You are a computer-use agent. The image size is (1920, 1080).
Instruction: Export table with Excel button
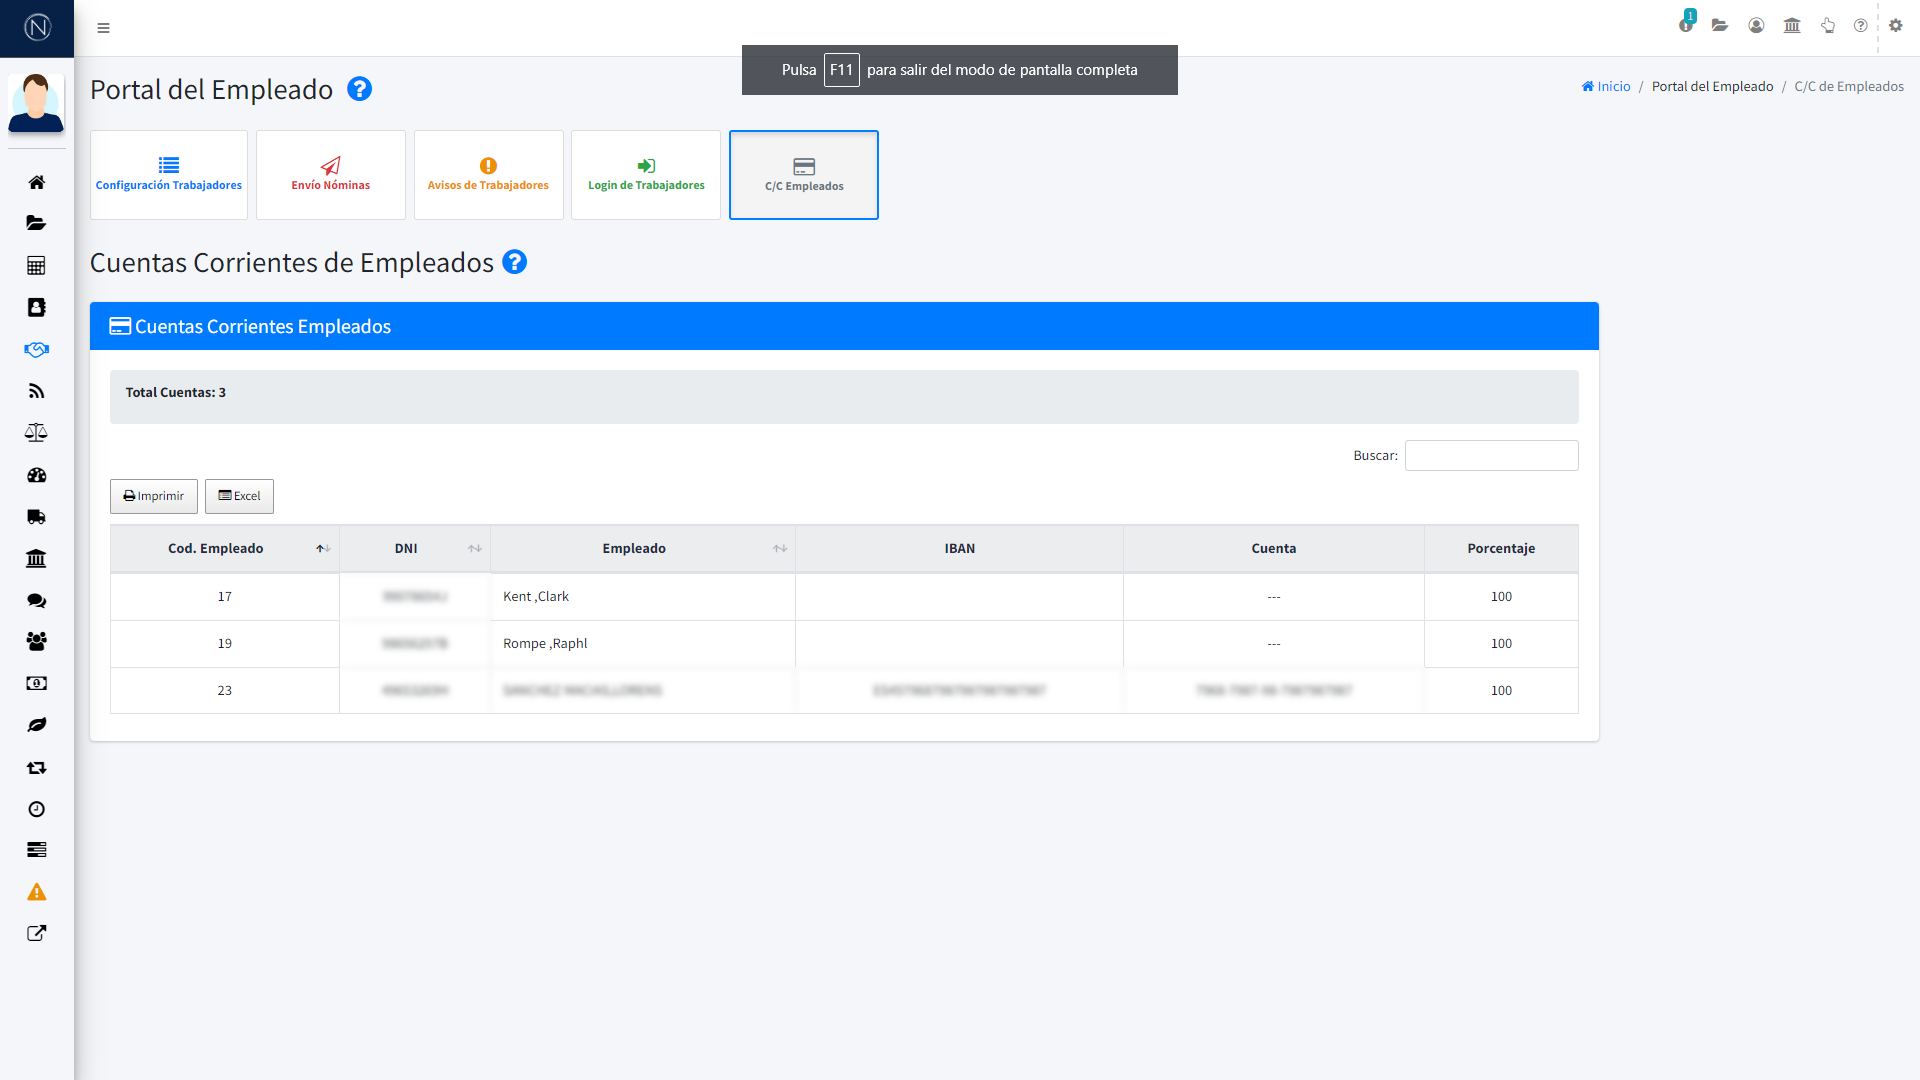coord(239,496)
